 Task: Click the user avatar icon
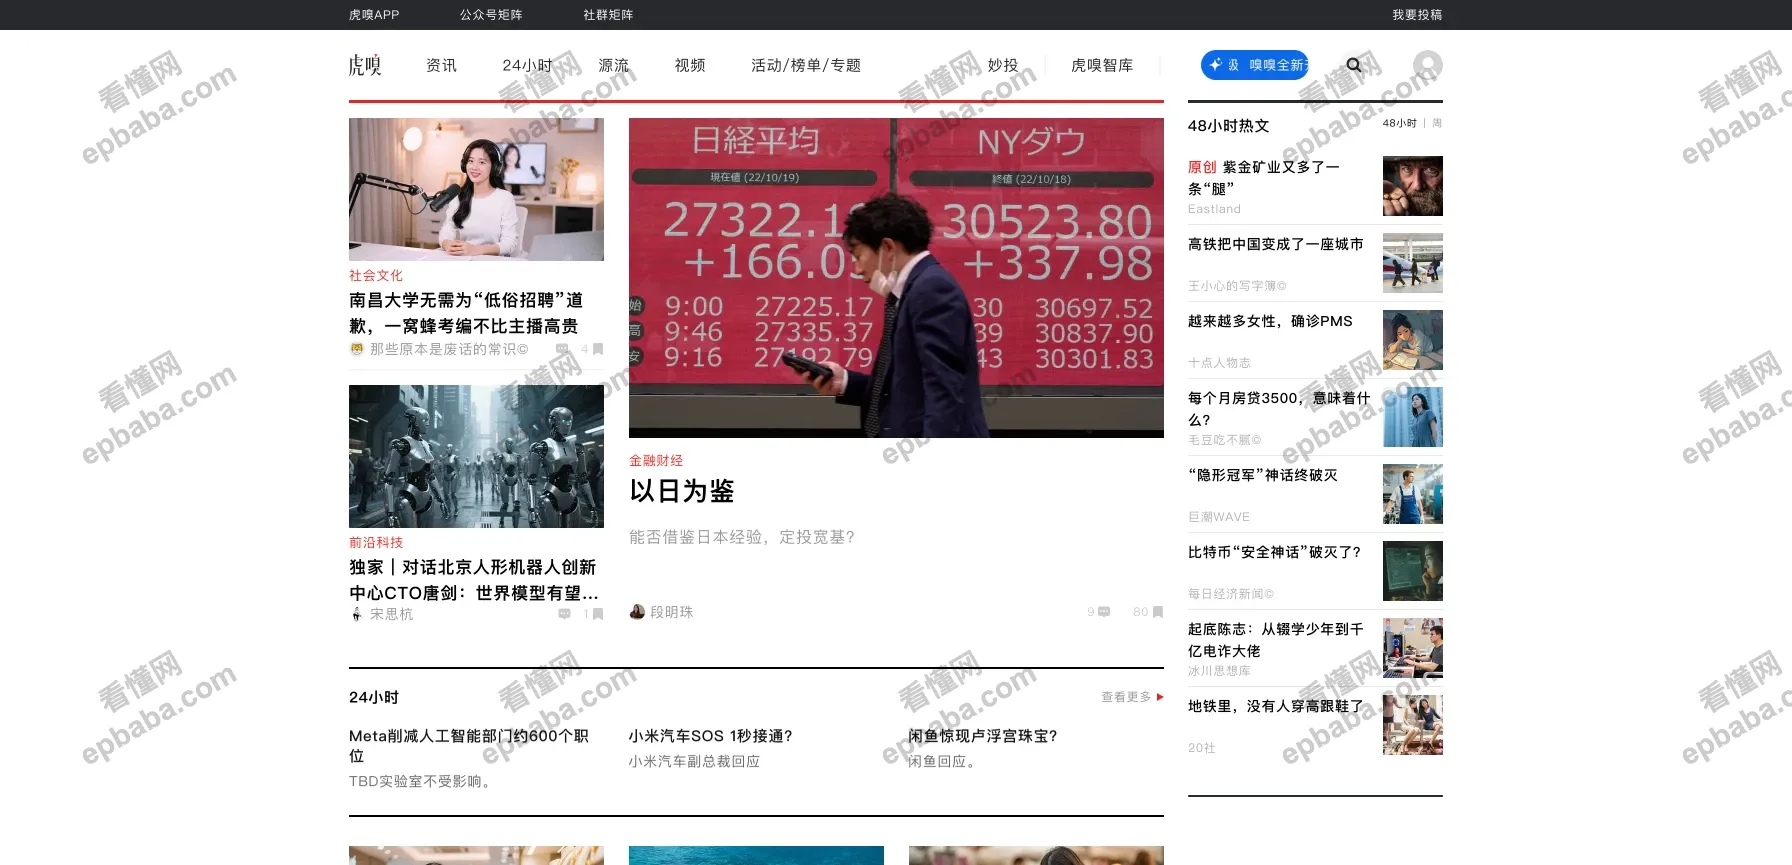click(1427, 66)
